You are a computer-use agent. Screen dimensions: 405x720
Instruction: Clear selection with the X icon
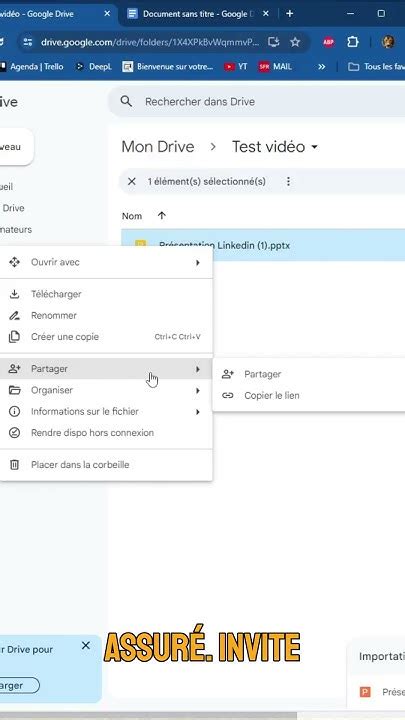tap(132, 181)
